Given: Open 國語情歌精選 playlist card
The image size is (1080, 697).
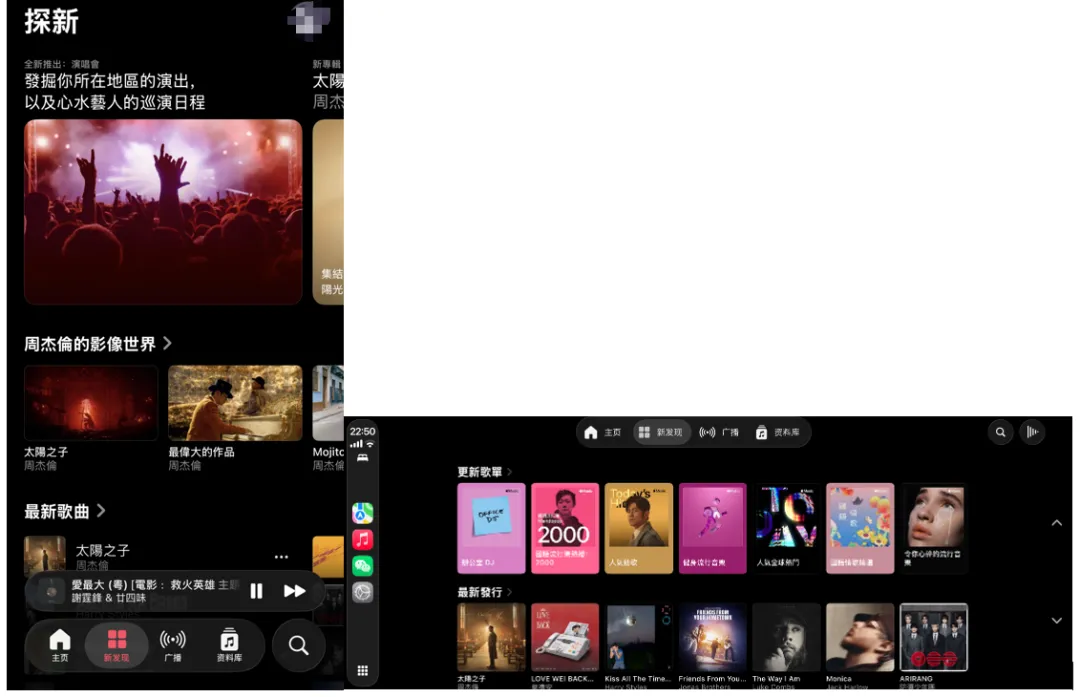Looking at the screenshot, I should 860,528.
